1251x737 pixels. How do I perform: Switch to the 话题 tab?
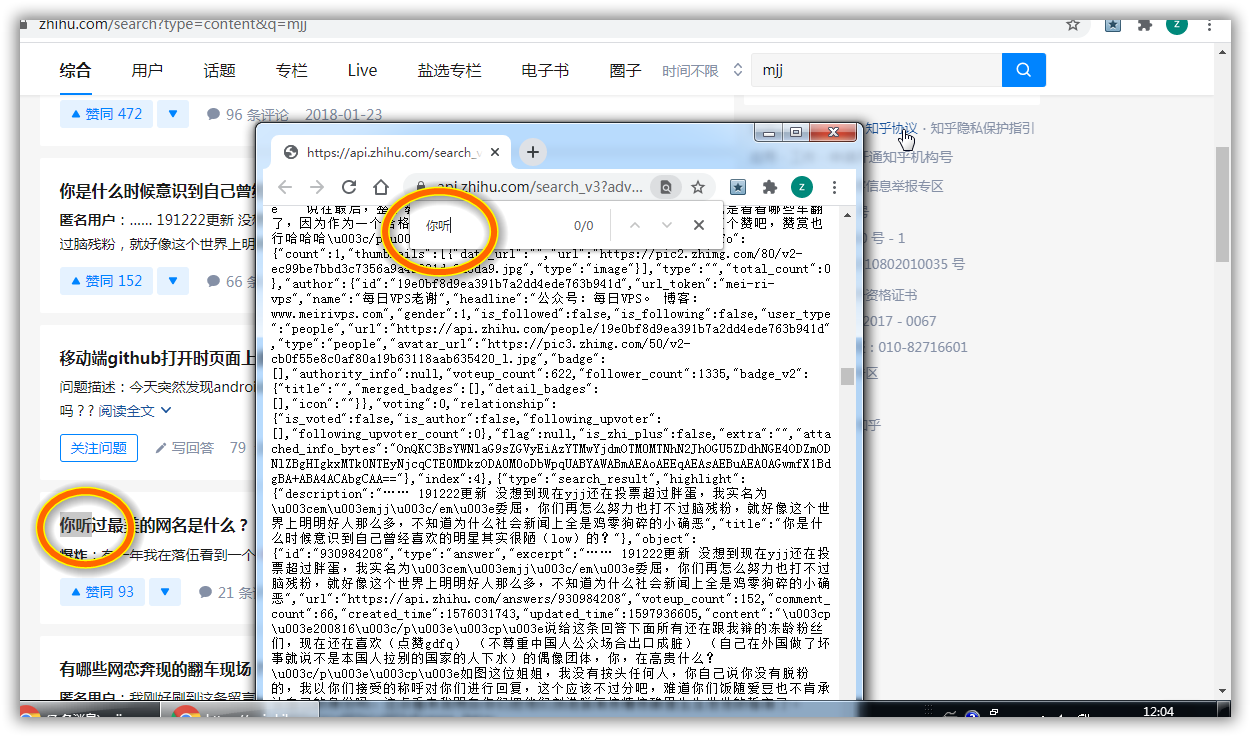[219, 70]
